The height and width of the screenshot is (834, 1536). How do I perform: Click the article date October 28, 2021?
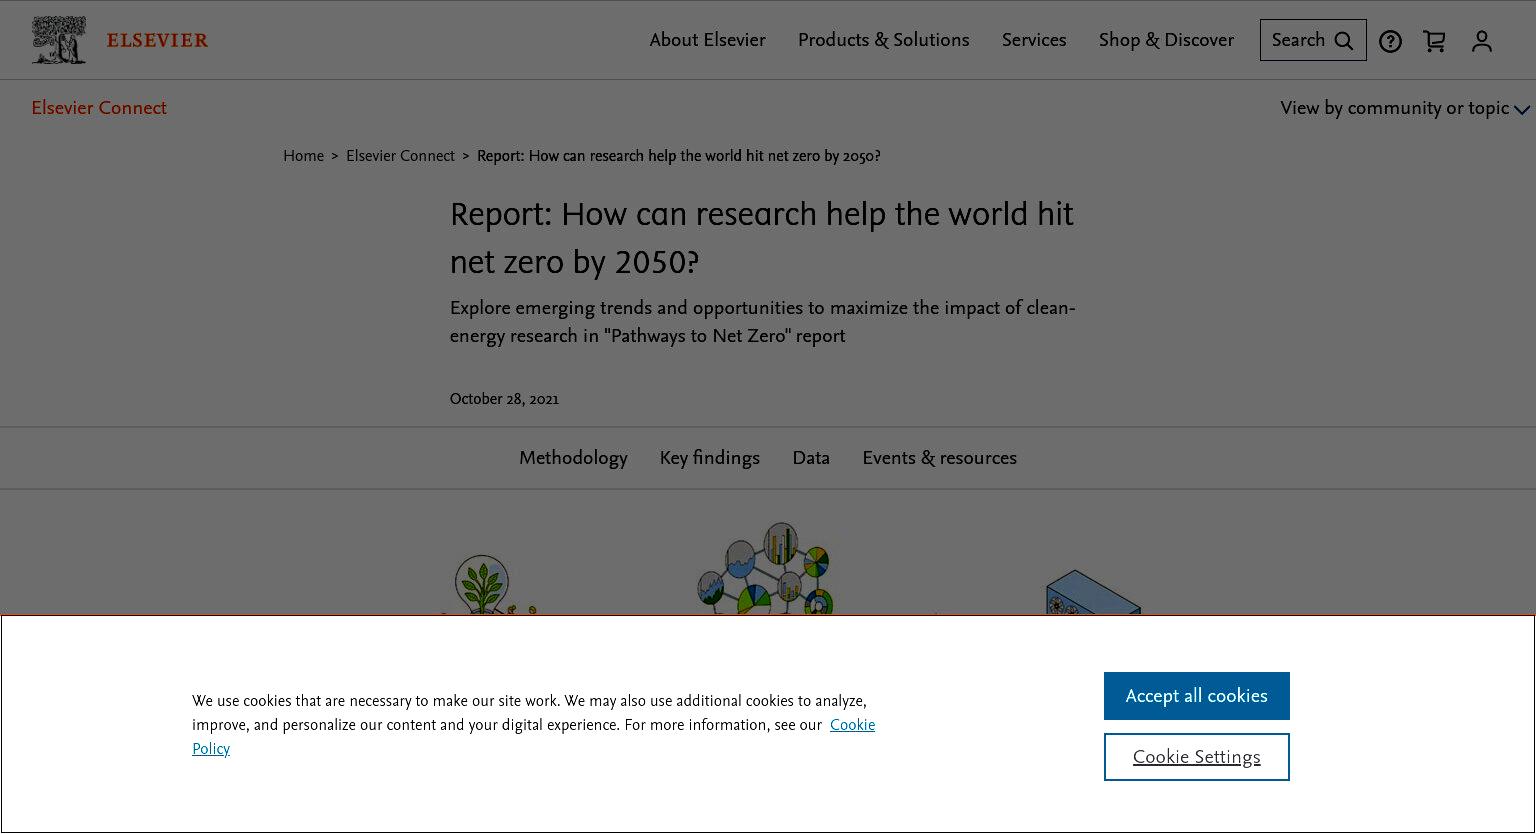tap(504, 399)
